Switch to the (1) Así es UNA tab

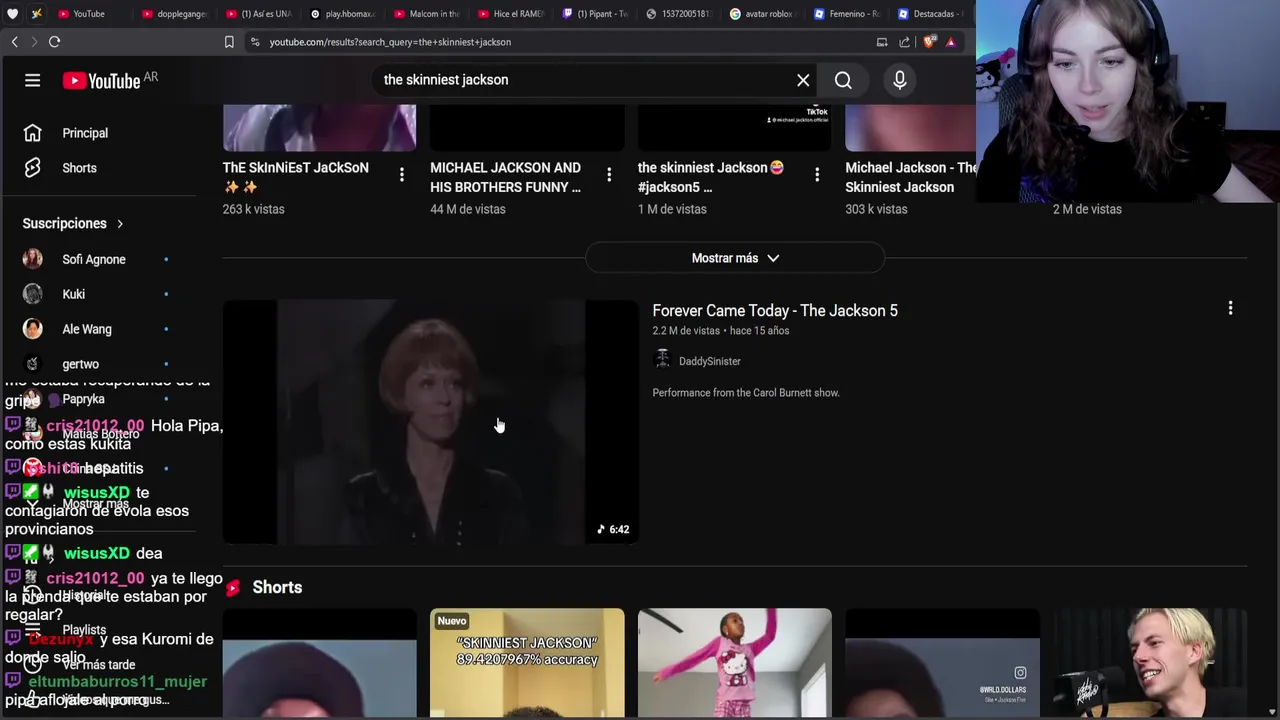[259, 14]
